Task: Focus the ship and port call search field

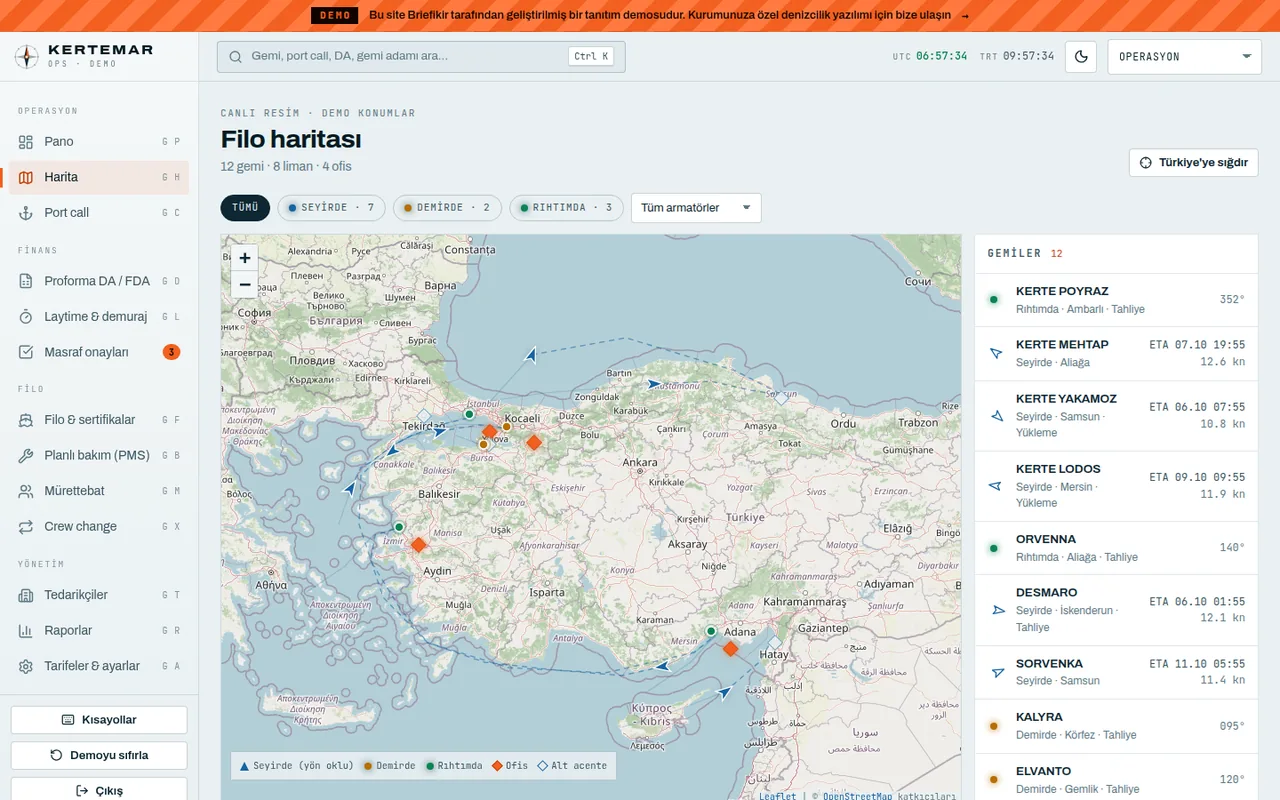Action: pyautogui.click(x=421, y=57)
